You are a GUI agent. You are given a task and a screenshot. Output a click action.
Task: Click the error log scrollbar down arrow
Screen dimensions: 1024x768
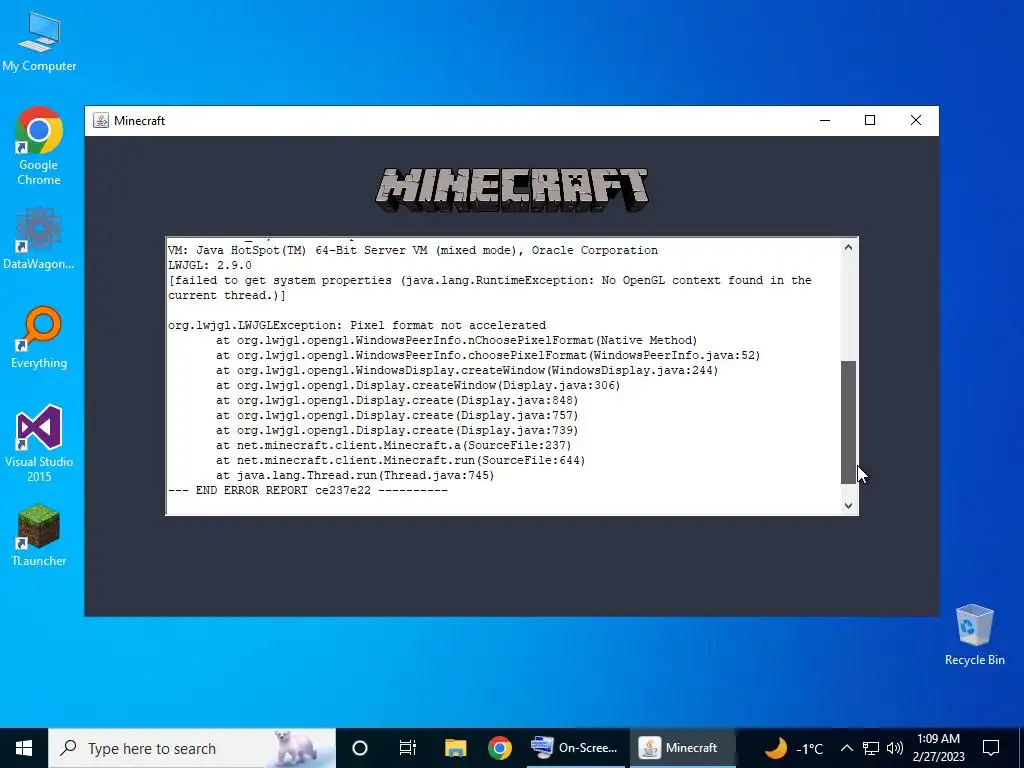(848, 505)
